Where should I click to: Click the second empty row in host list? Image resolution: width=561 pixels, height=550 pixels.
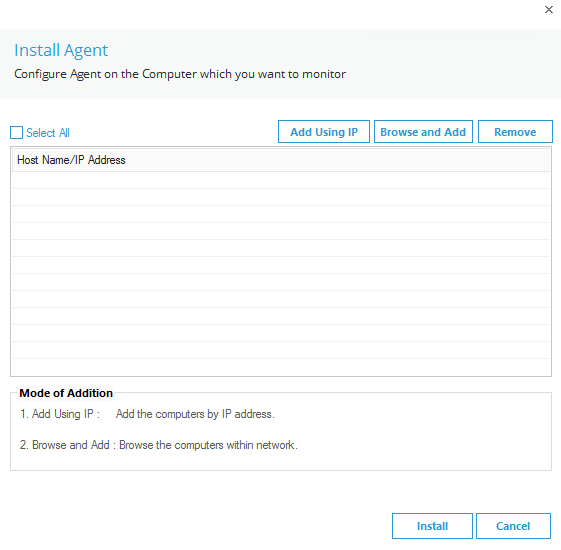tap(281, 197)
